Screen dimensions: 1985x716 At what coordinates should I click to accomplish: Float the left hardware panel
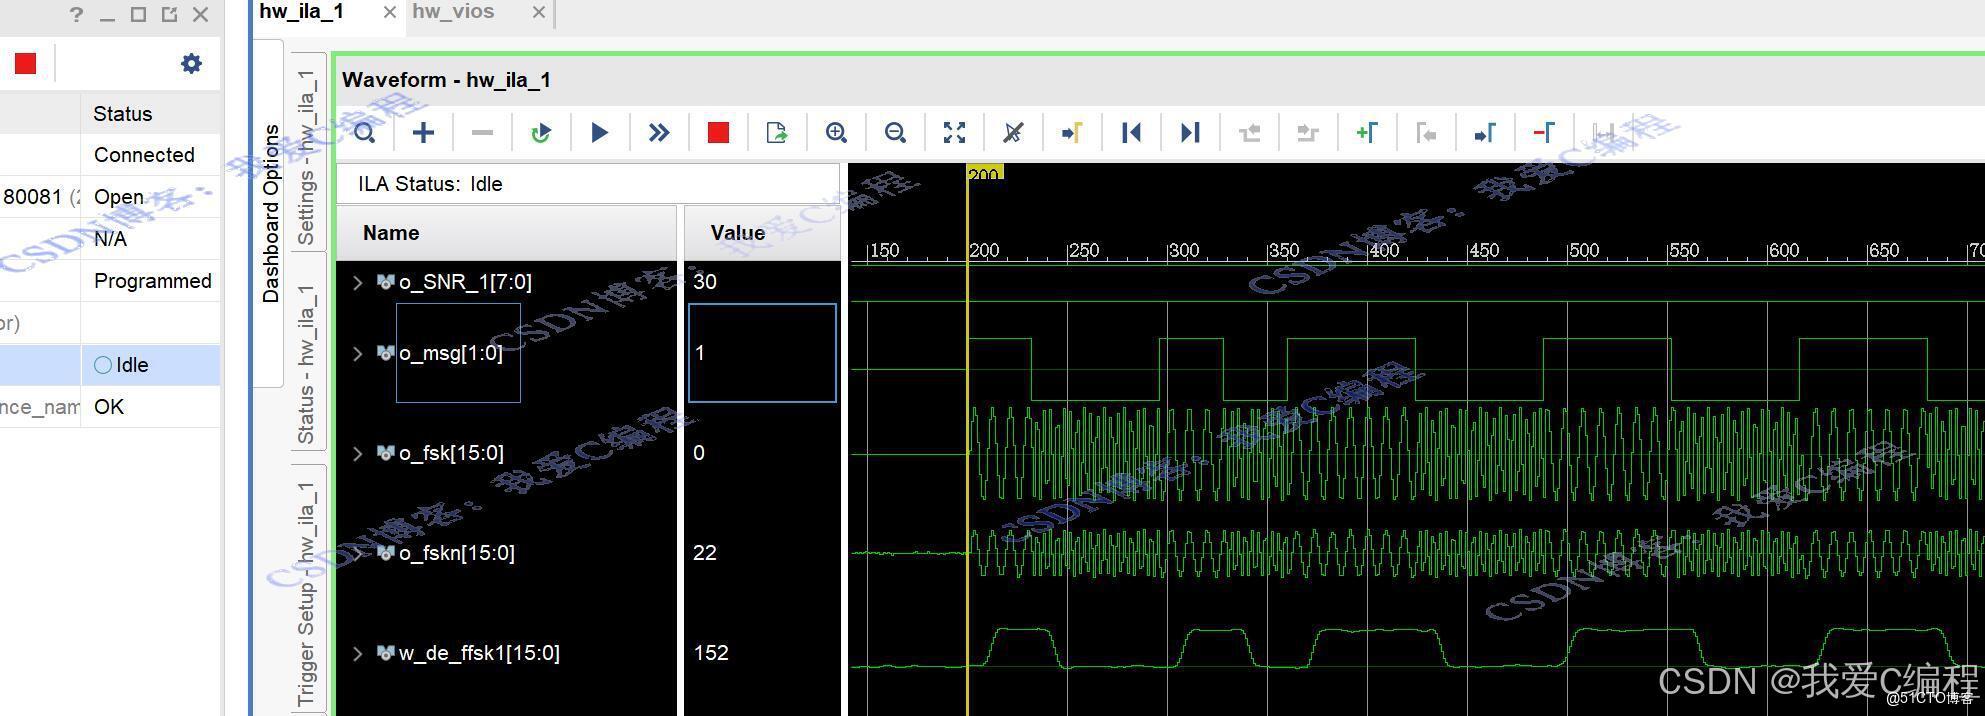[169, 14]
